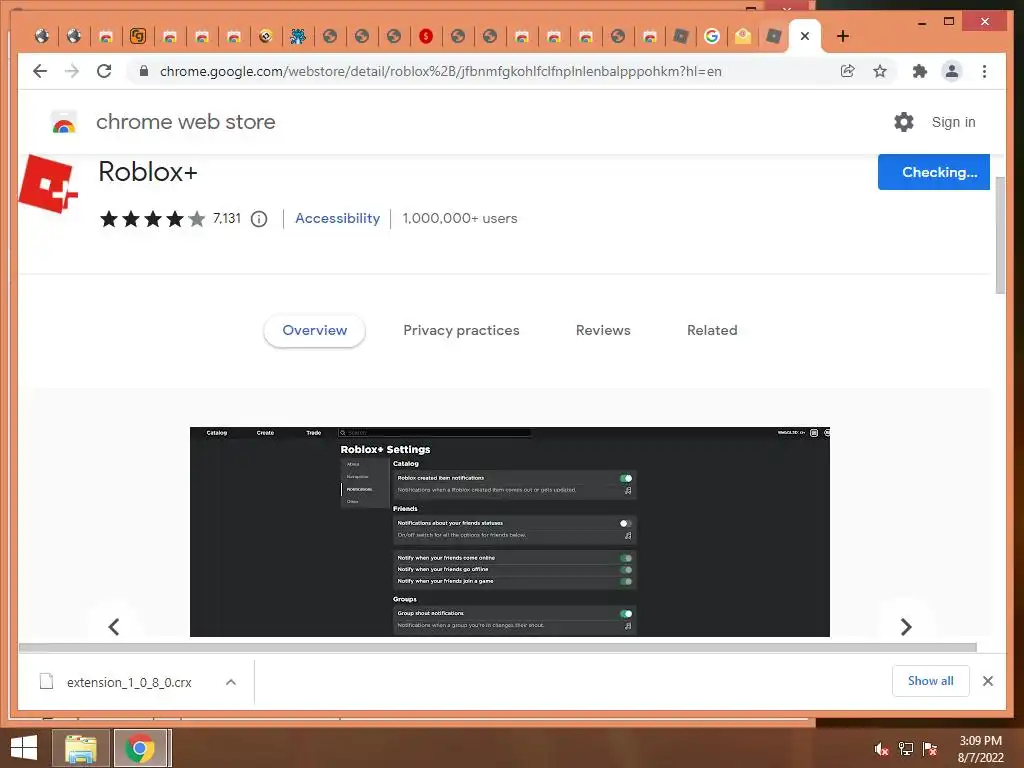
Task: Click the 1,000,000+ users text
Action: tap(460, 218)
